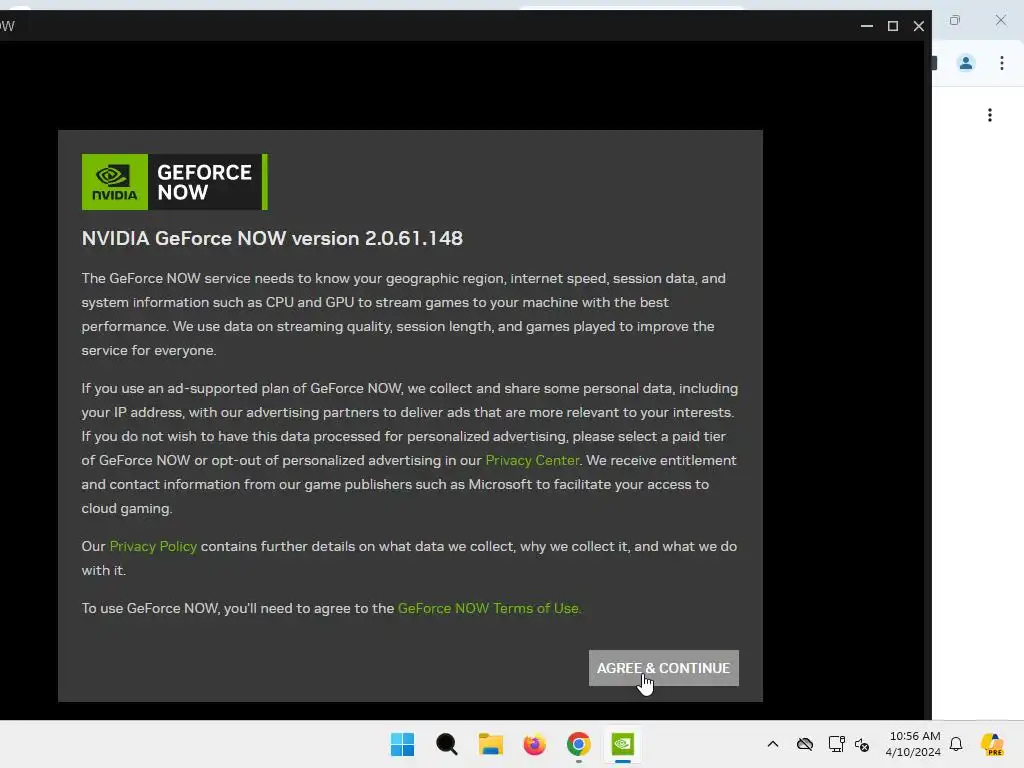Click the PRE preview tray icon
Image resolution: width=1024 pixels, height=768 pixels.
(x=993, y=744)
